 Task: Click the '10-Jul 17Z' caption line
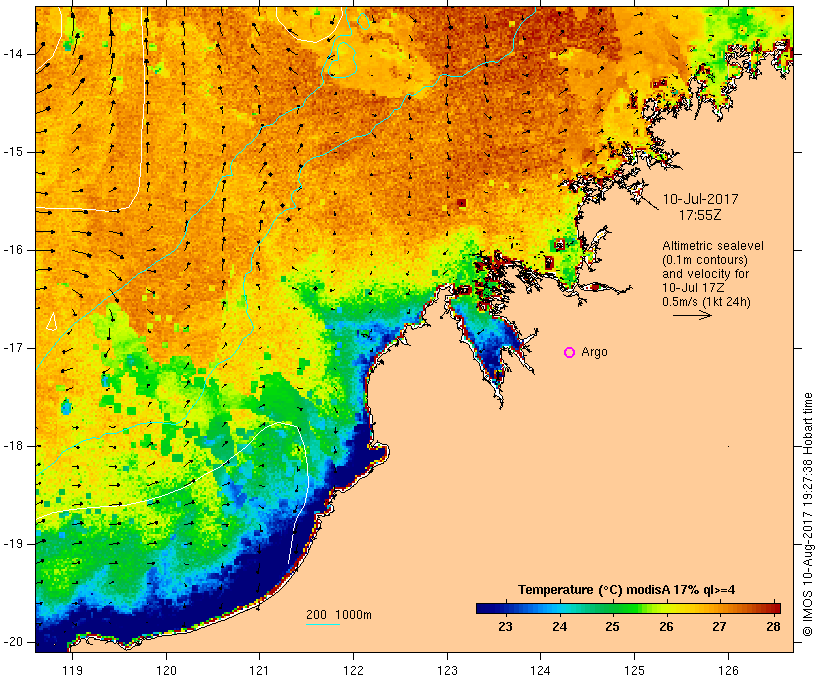[x=693, y=288]
